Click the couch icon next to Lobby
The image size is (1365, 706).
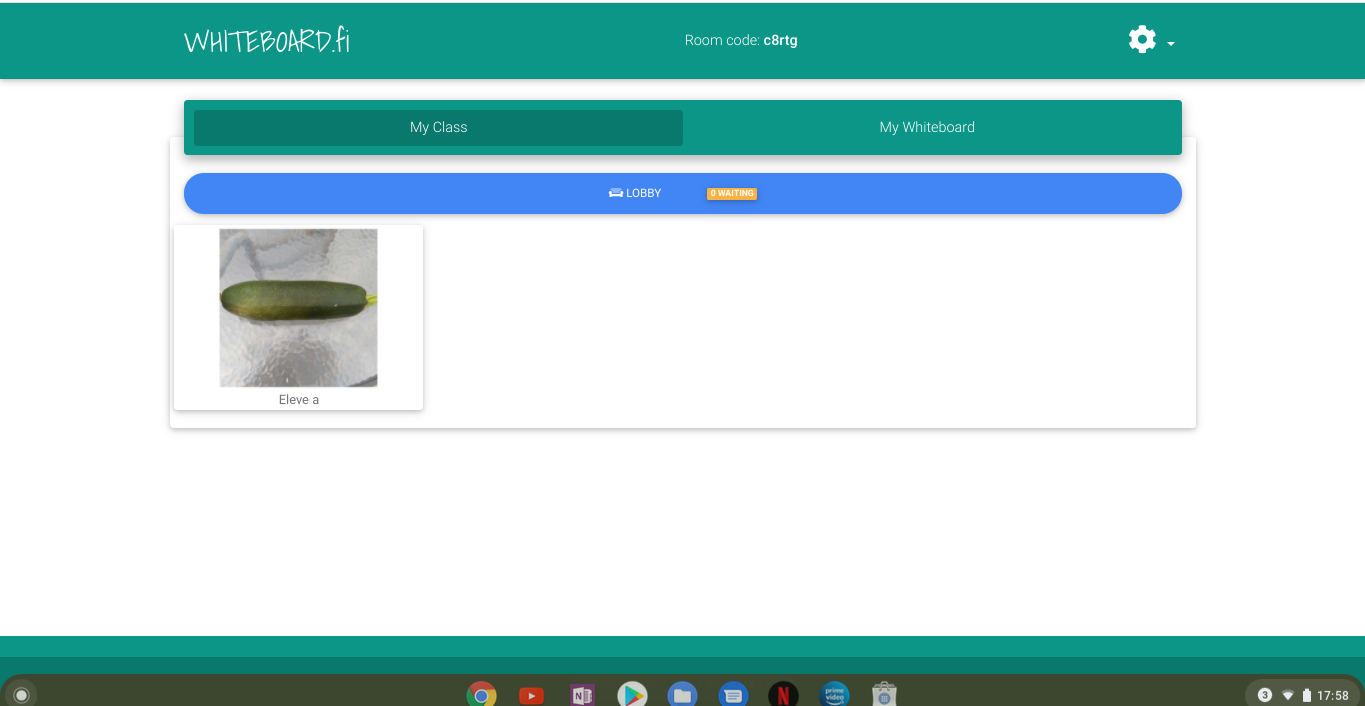tap(615, 193)
